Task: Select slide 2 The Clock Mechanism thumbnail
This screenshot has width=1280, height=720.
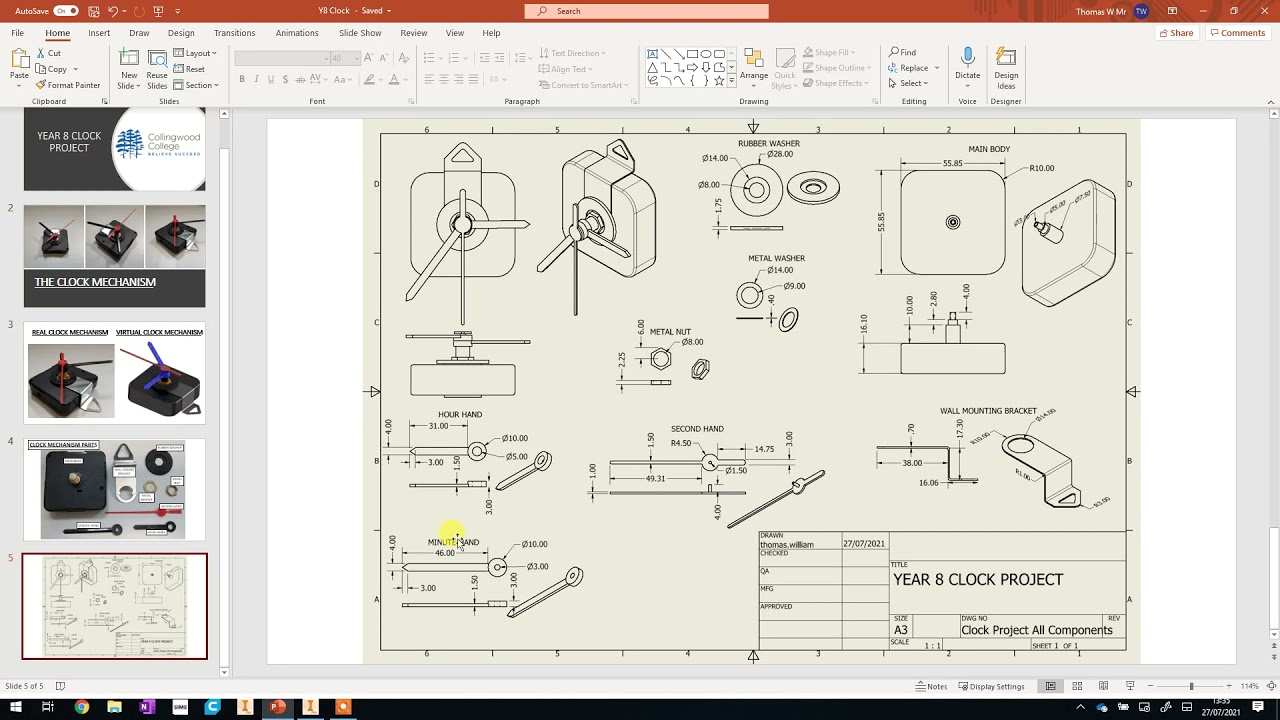Action: click(114, 256)
